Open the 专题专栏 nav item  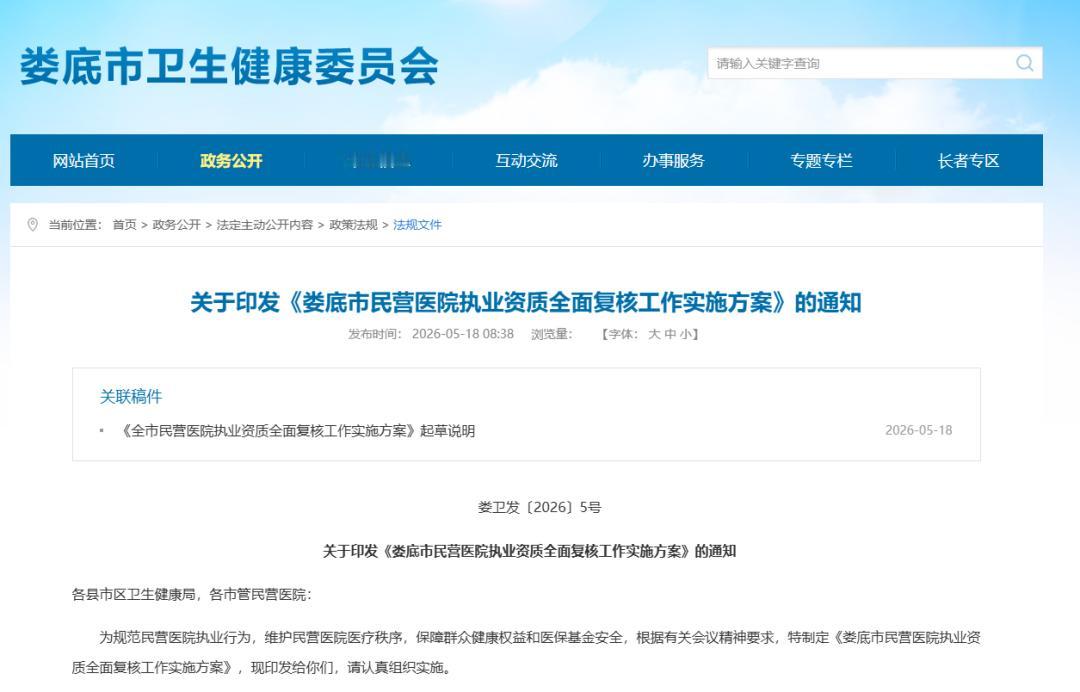(821, 160)
